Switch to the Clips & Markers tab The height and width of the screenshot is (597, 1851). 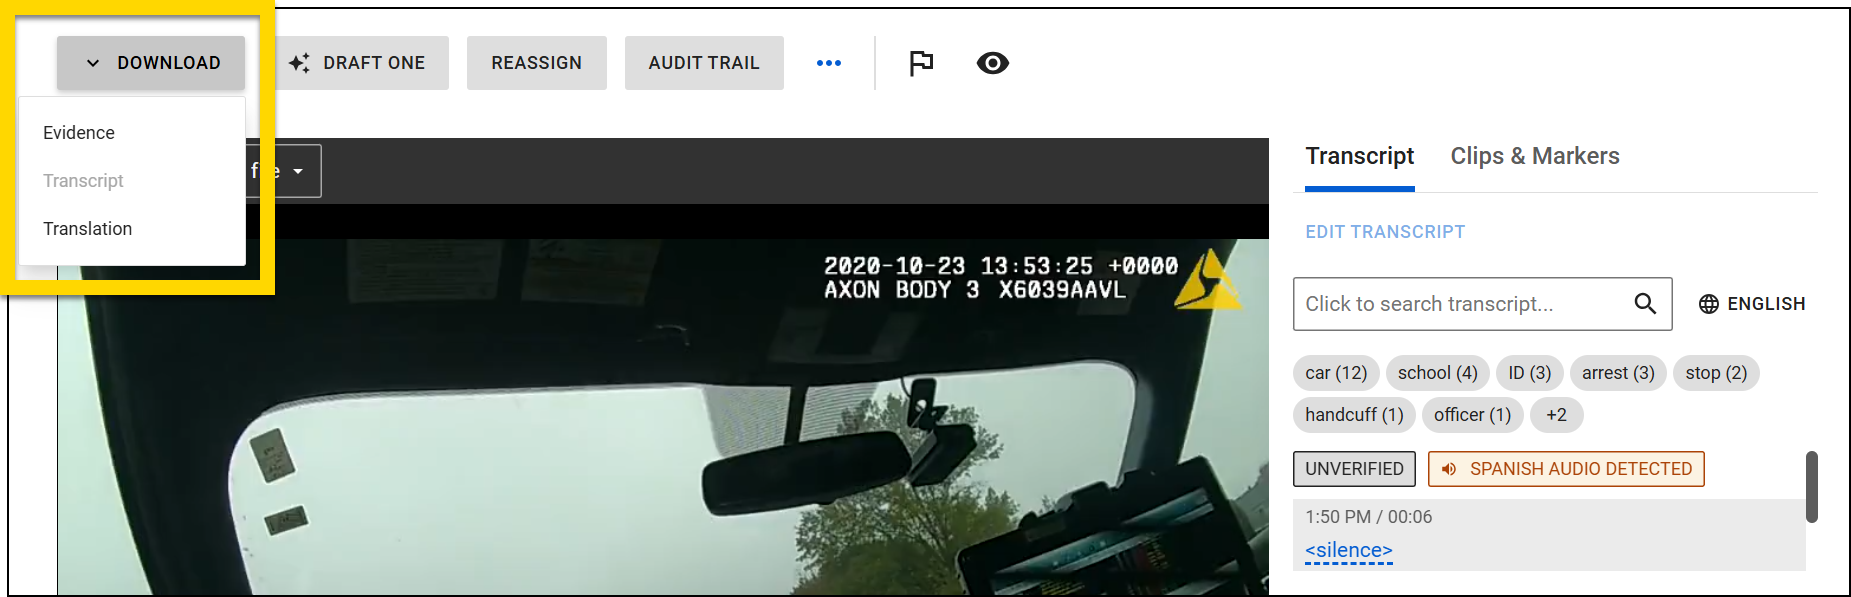1534,156
